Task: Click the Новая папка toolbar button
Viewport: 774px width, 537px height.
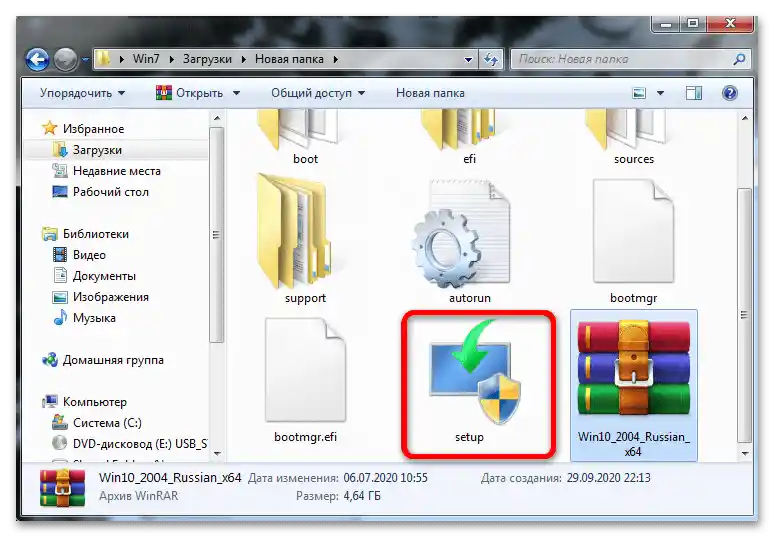Action: (430, 93)
